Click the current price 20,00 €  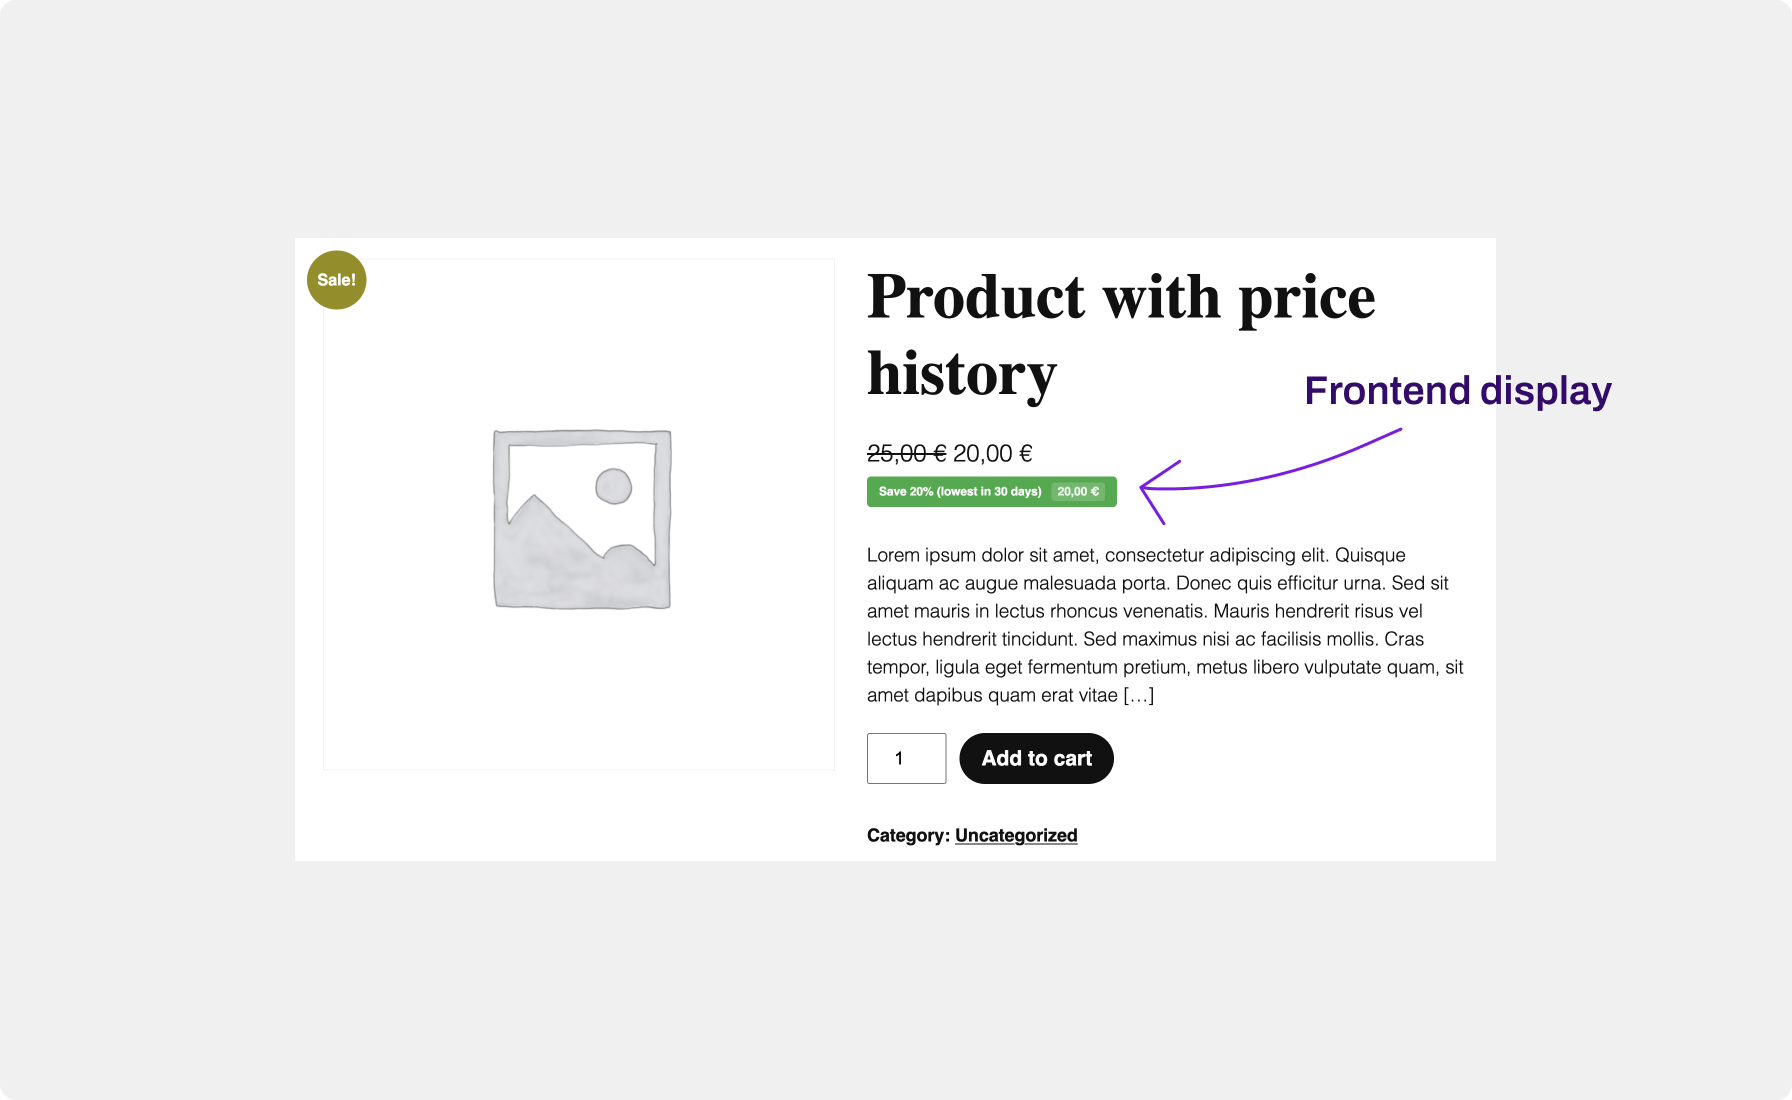pos(991,453)
